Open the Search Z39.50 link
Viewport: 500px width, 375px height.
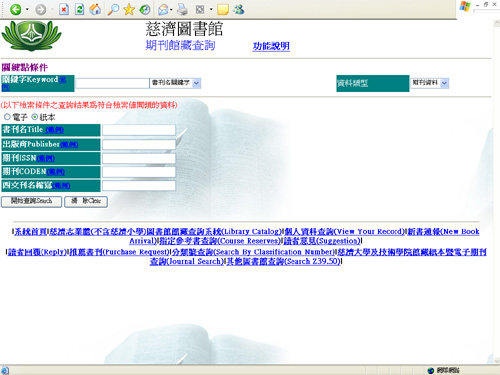(x=283, y=261)
